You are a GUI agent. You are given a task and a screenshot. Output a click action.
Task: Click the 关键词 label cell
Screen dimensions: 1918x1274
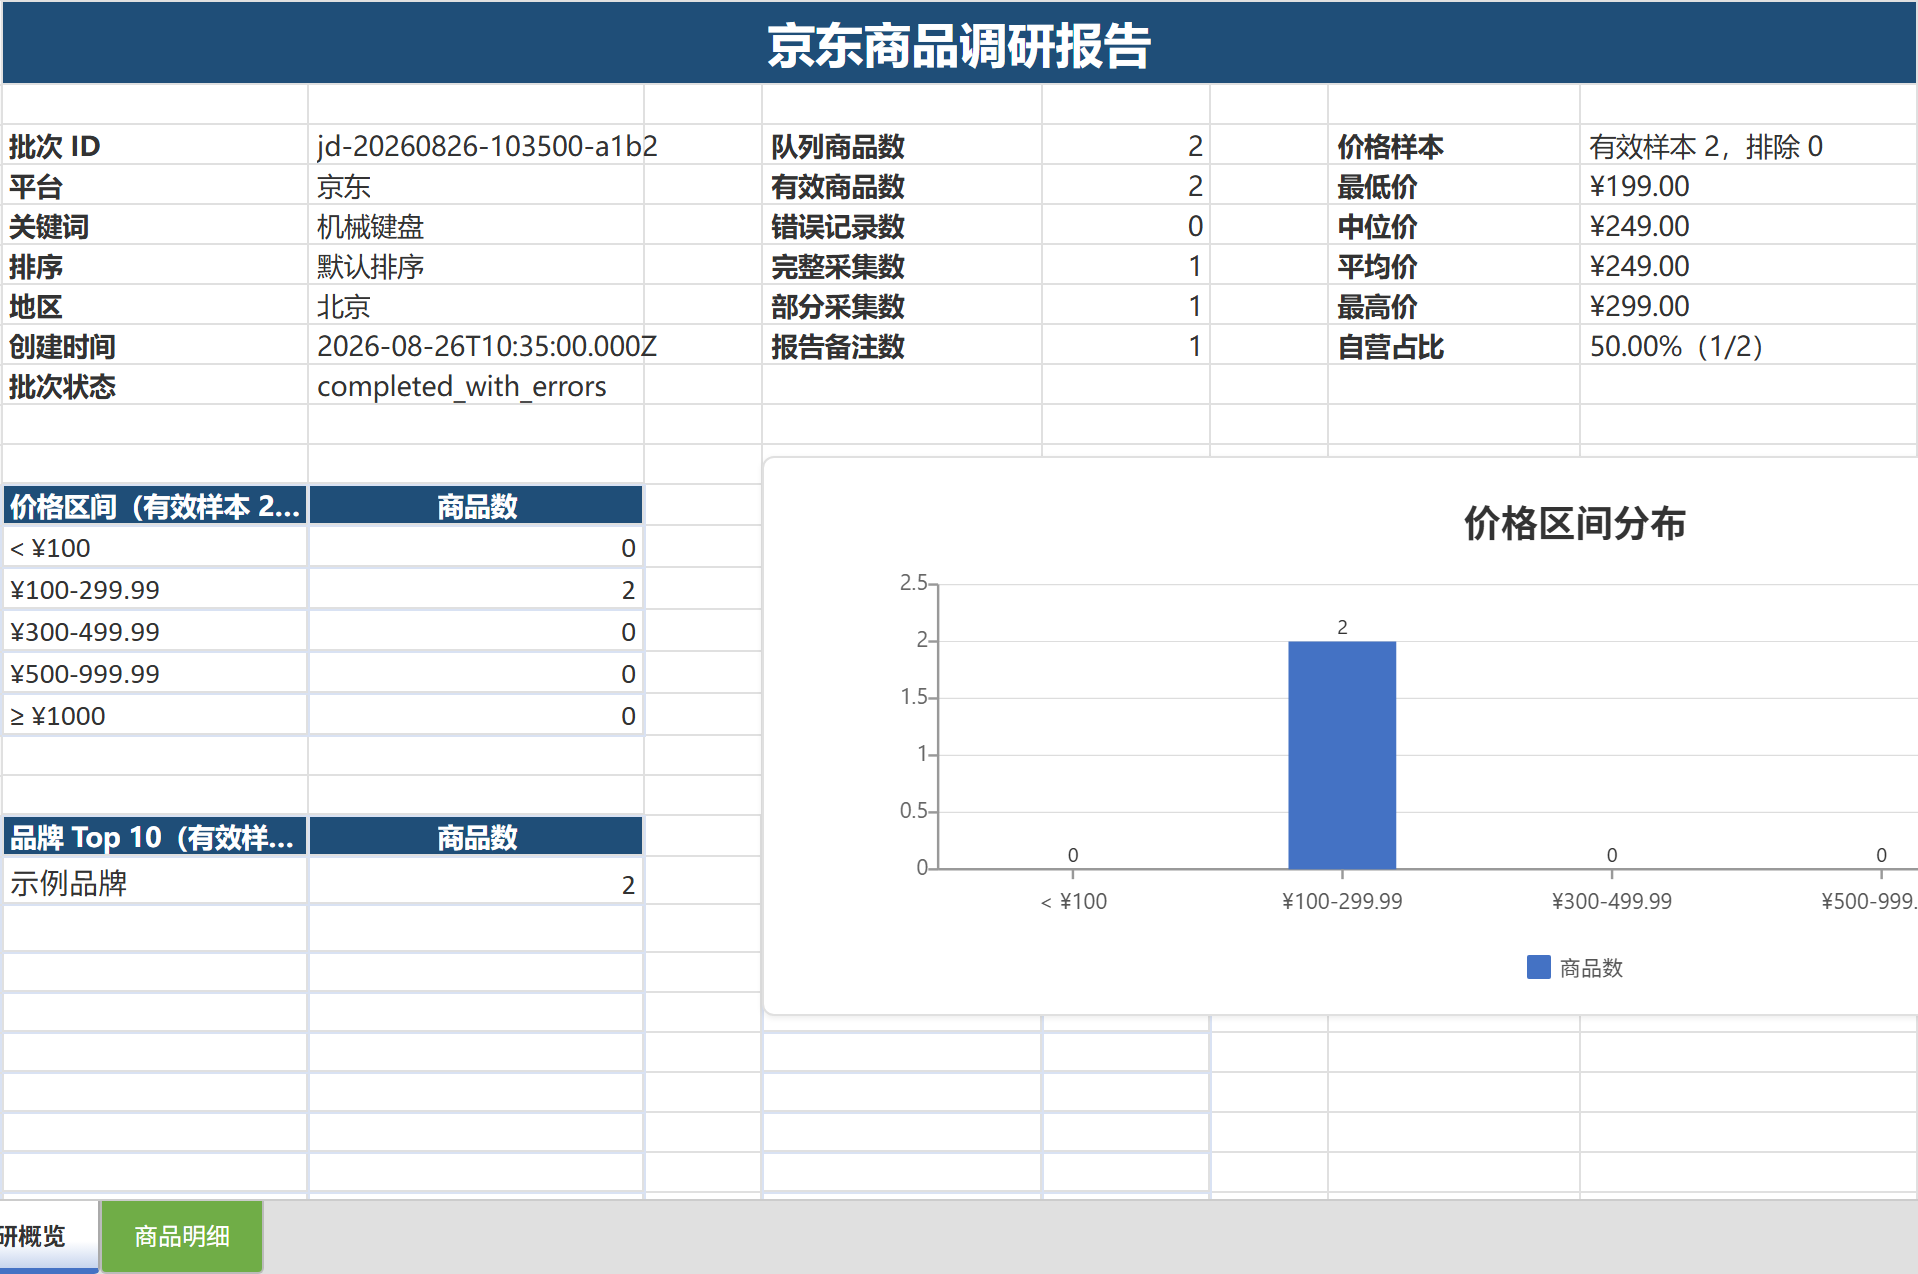coord(155,226)
